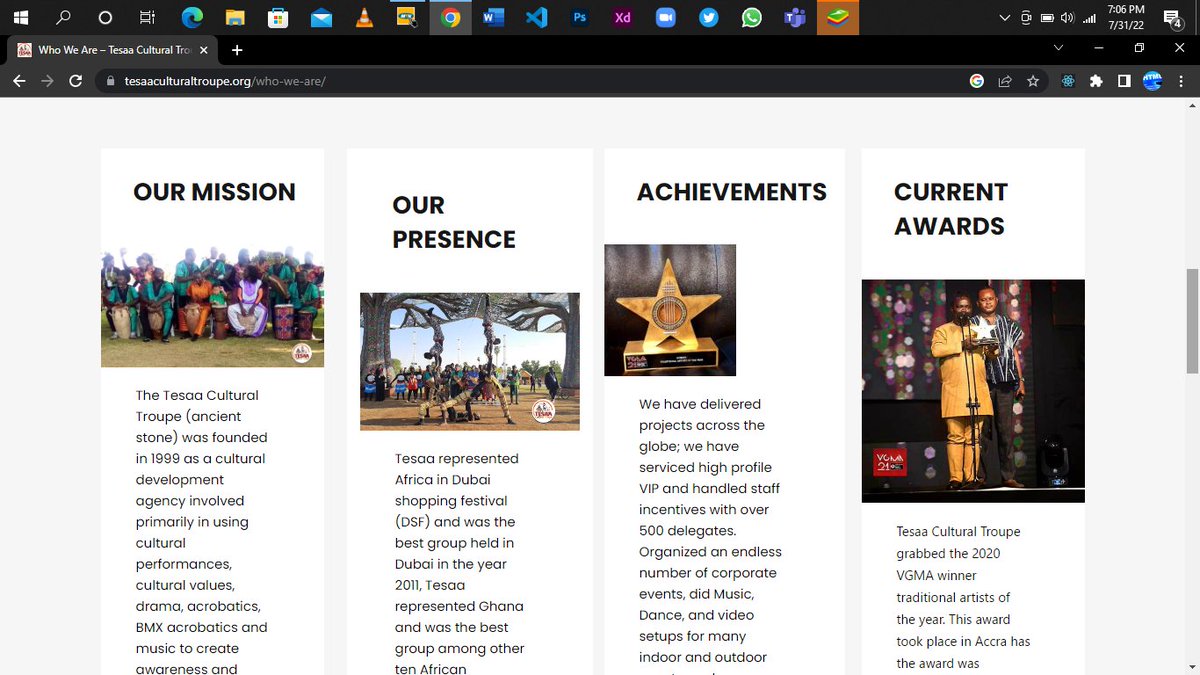Click the text 'VGMA winner'

(x=937, y=575)
